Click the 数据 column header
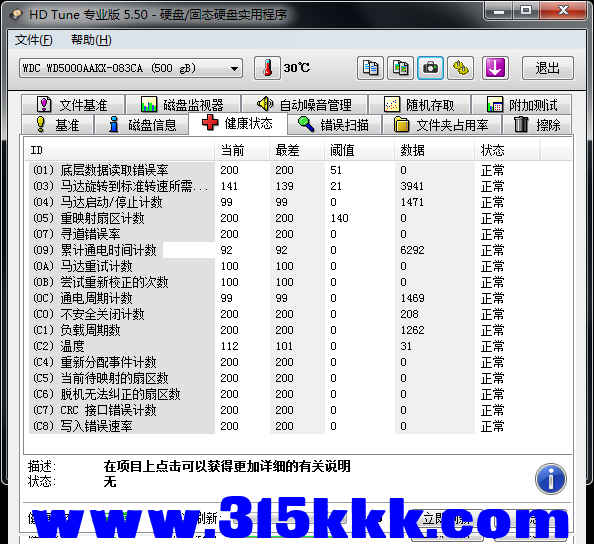594x544 pixels. 435,150
